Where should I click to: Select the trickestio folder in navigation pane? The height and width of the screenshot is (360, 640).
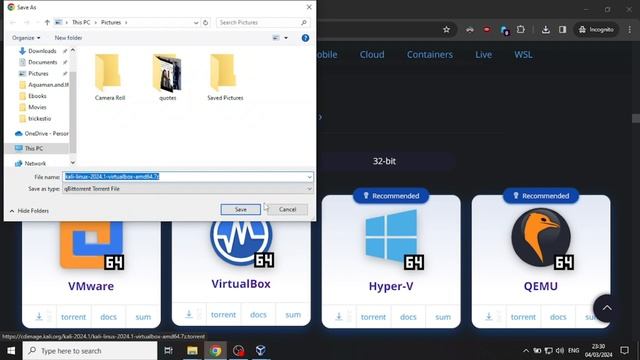click(40, 118)
